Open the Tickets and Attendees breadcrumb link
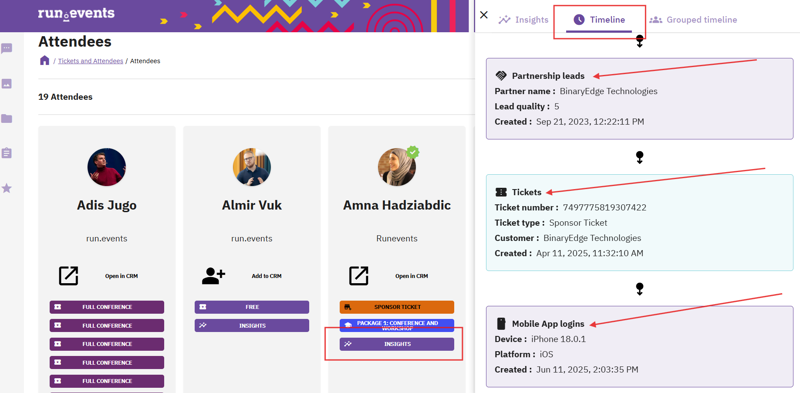Viewport: 800px width, 393px height. [x=90, y=61]
